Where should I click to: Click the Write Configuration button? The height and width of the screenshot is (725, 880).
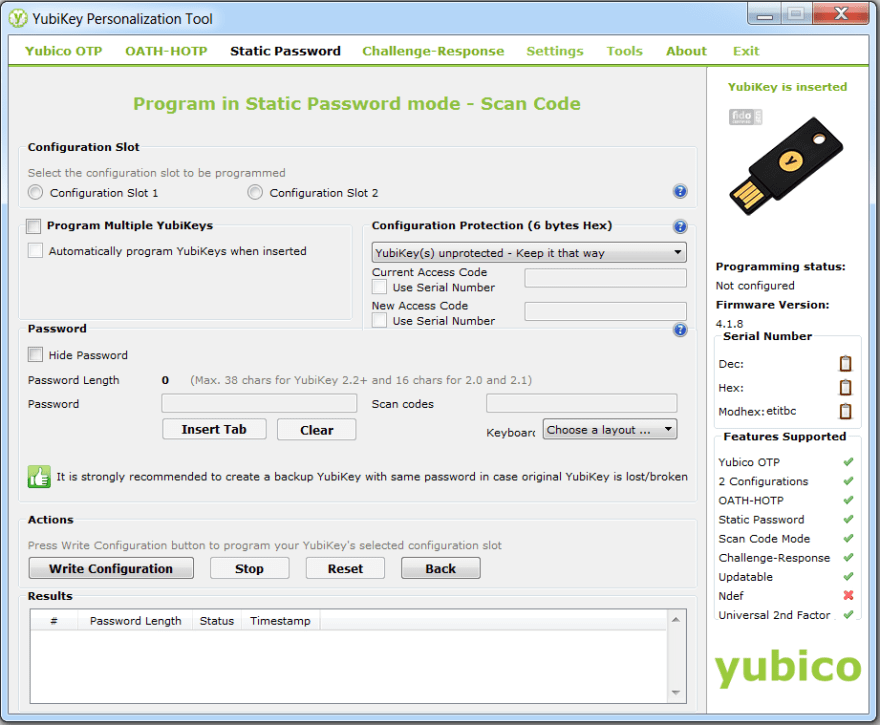click(111, 568)
